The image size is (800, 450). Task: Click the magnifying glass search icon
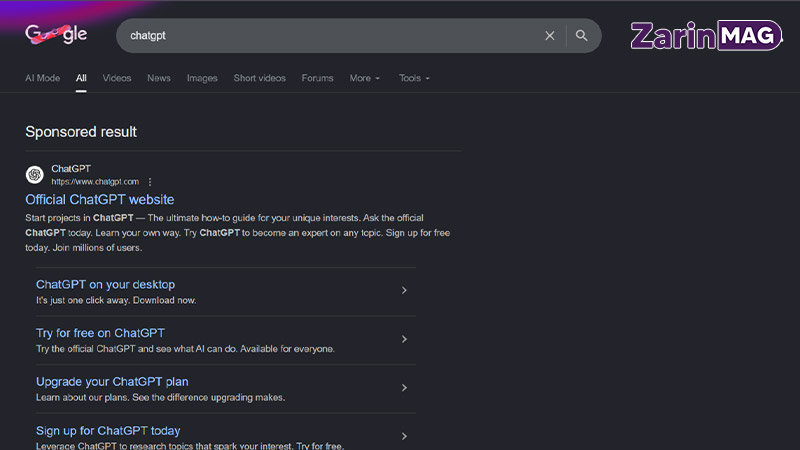click(582, 36)
